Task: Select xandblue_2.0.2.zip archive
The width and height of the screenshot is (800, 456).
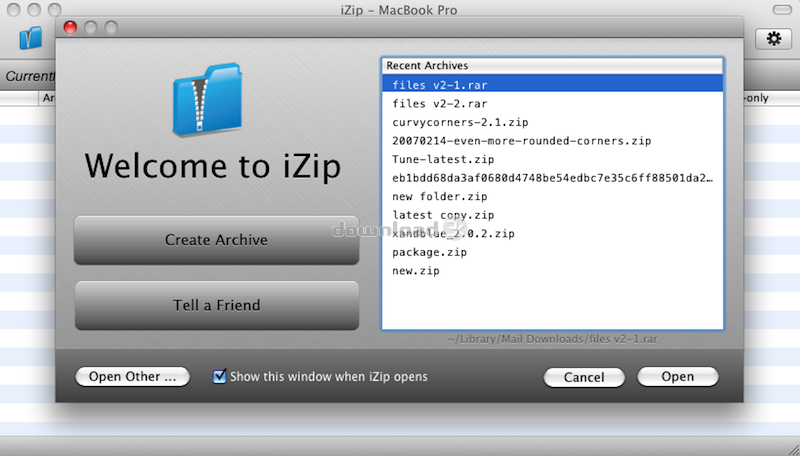Action: point(553,234)
